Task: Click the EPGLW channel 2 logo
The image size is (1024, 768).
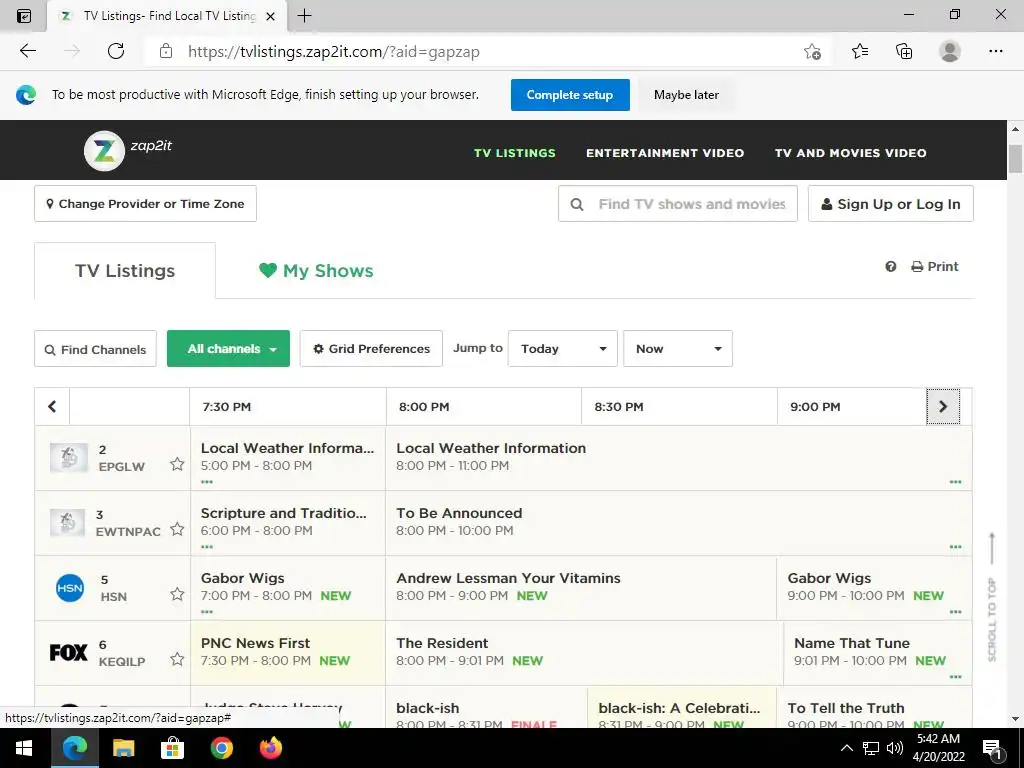Action: click(69, 458)
